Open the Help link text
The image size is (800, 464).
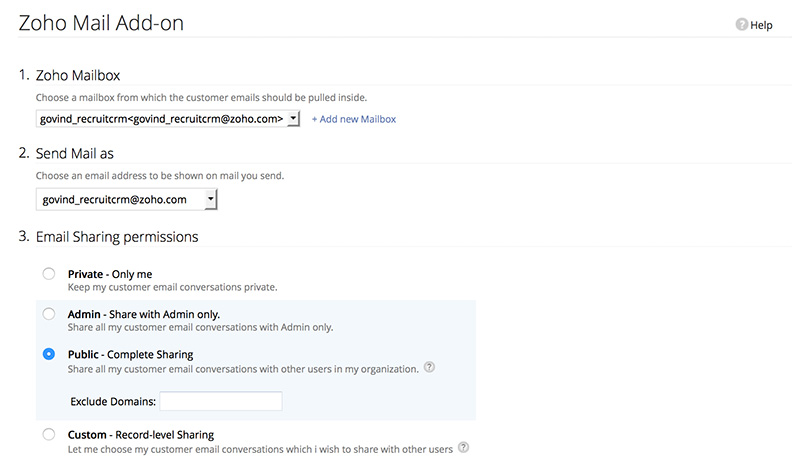(x=761, y=25)
